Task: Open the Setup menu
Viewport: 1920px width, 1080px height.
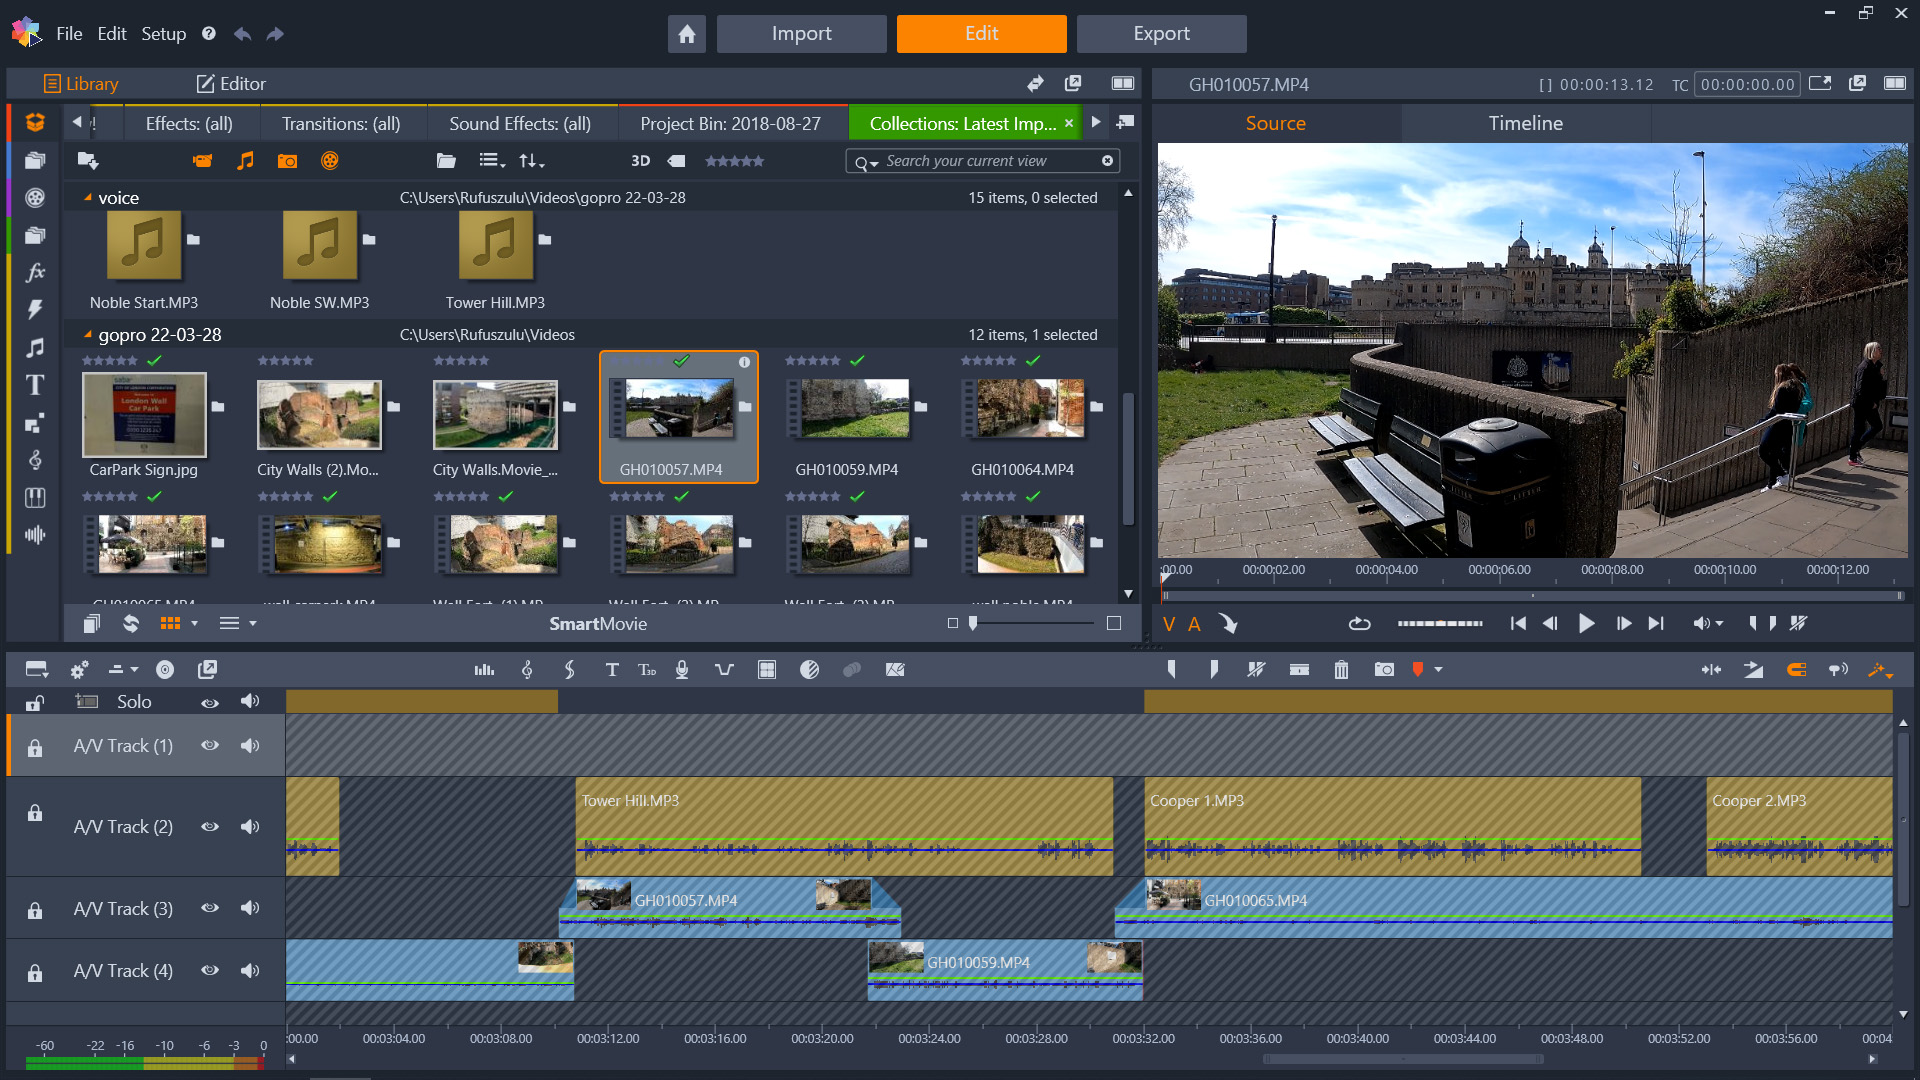Action: [163, 34]
